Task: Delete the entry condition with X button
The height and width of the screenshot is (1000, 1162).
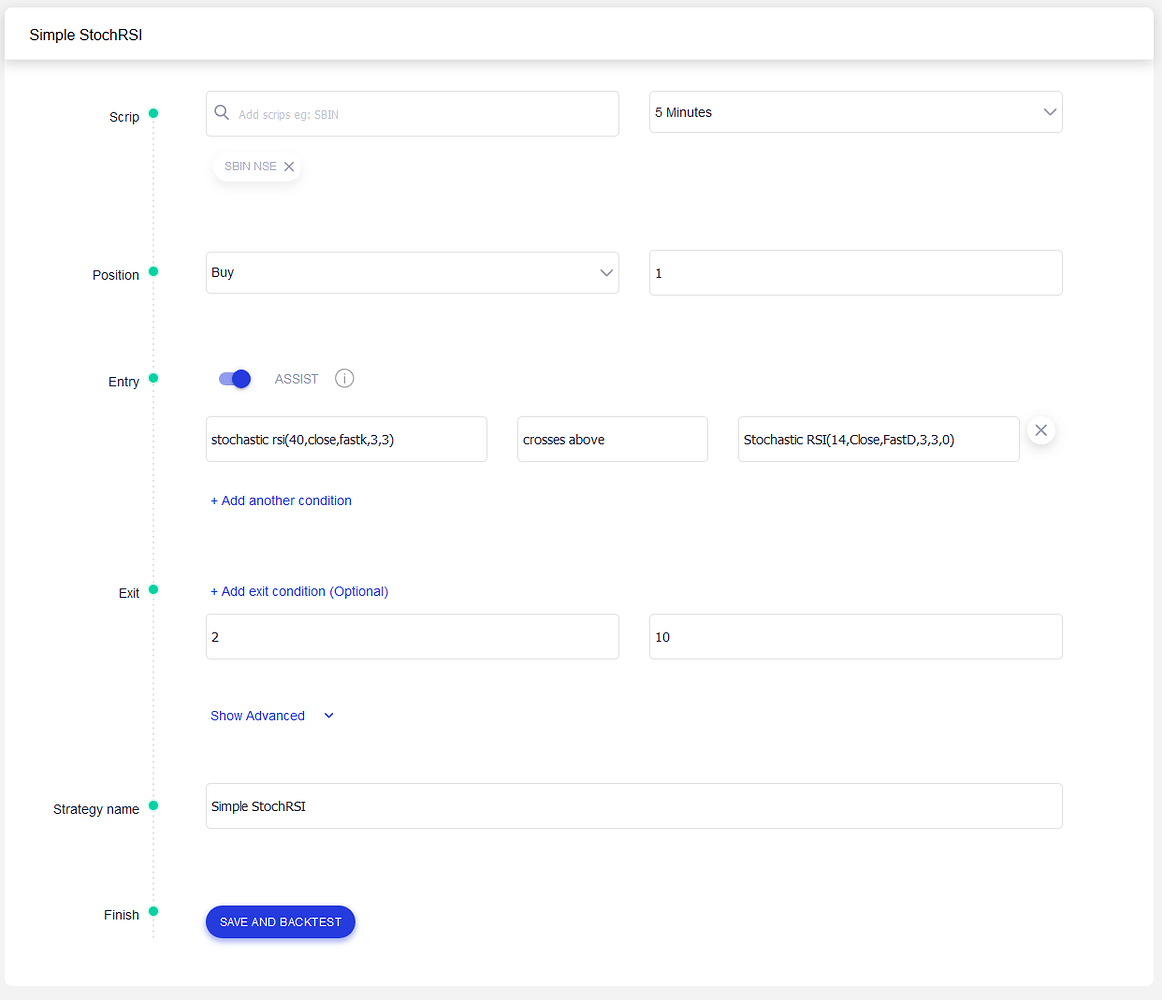Action: (x=1040, y=431)
